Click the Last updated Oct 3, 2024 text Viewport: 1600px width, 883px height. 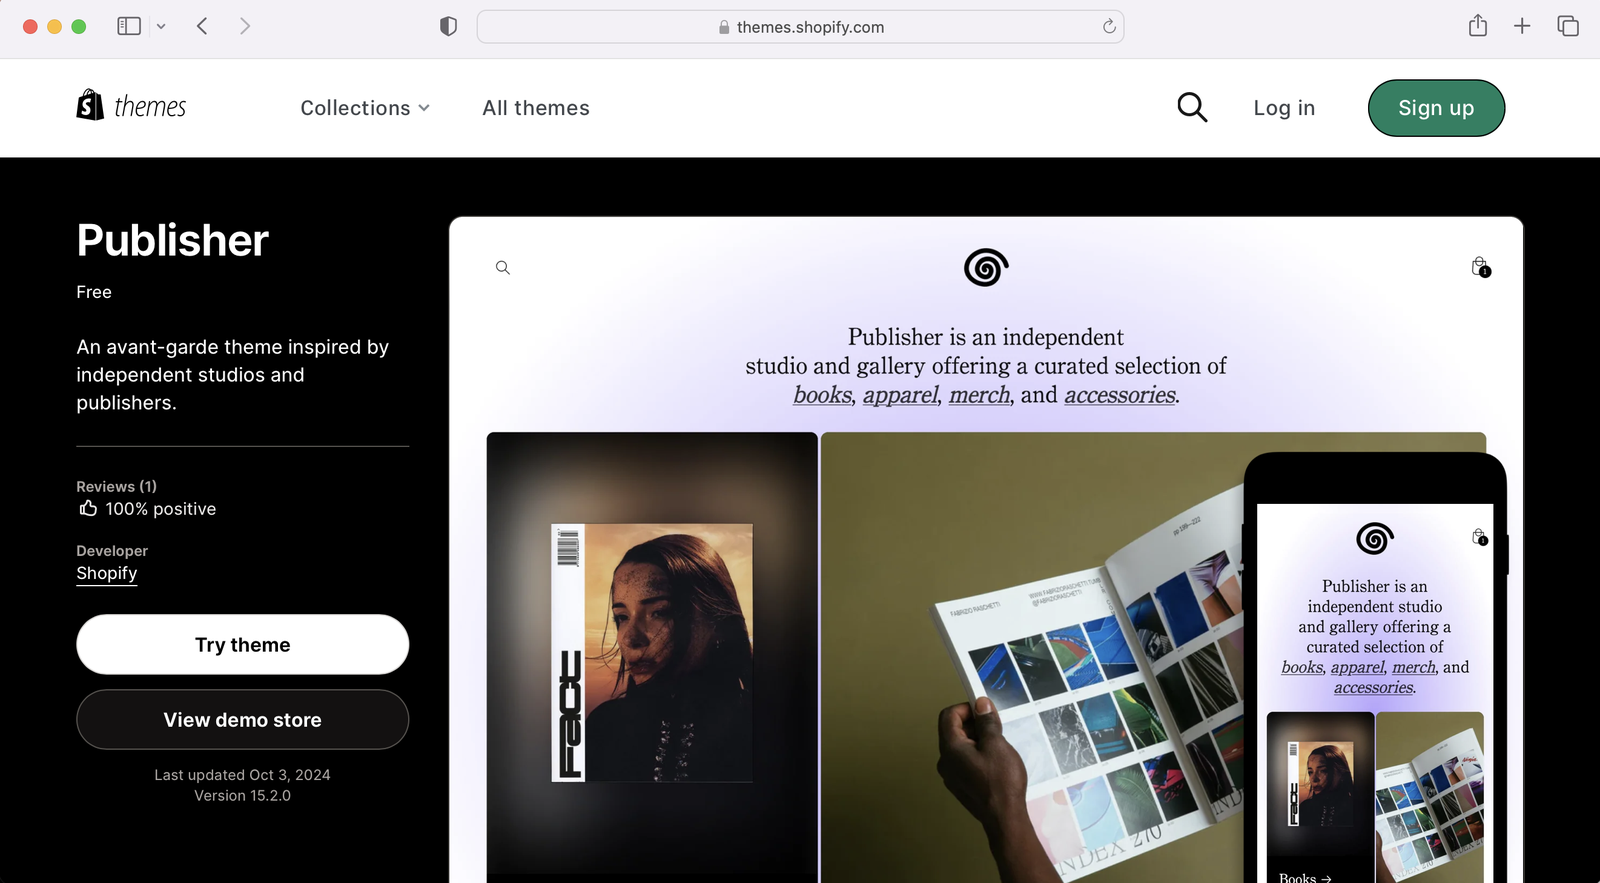point(242,775)
